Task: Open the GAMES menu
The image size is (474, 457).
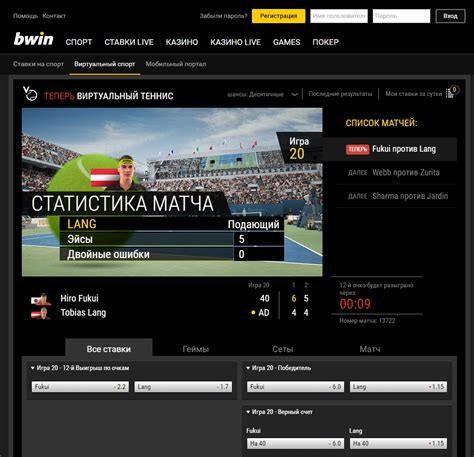Action: coord(287,42)
